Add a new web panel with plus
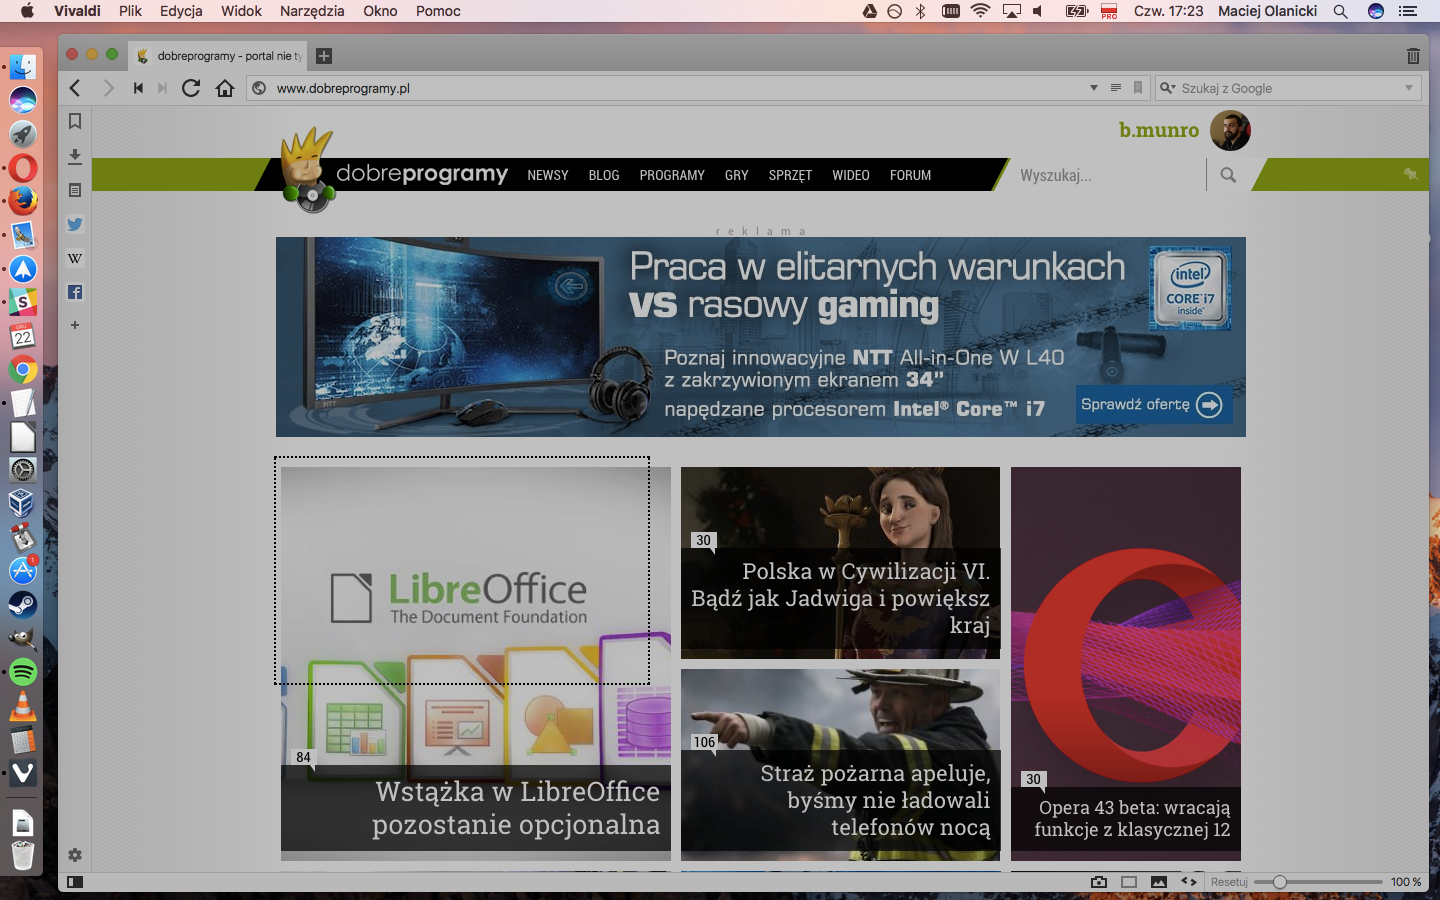 click(x=75, y=325)
